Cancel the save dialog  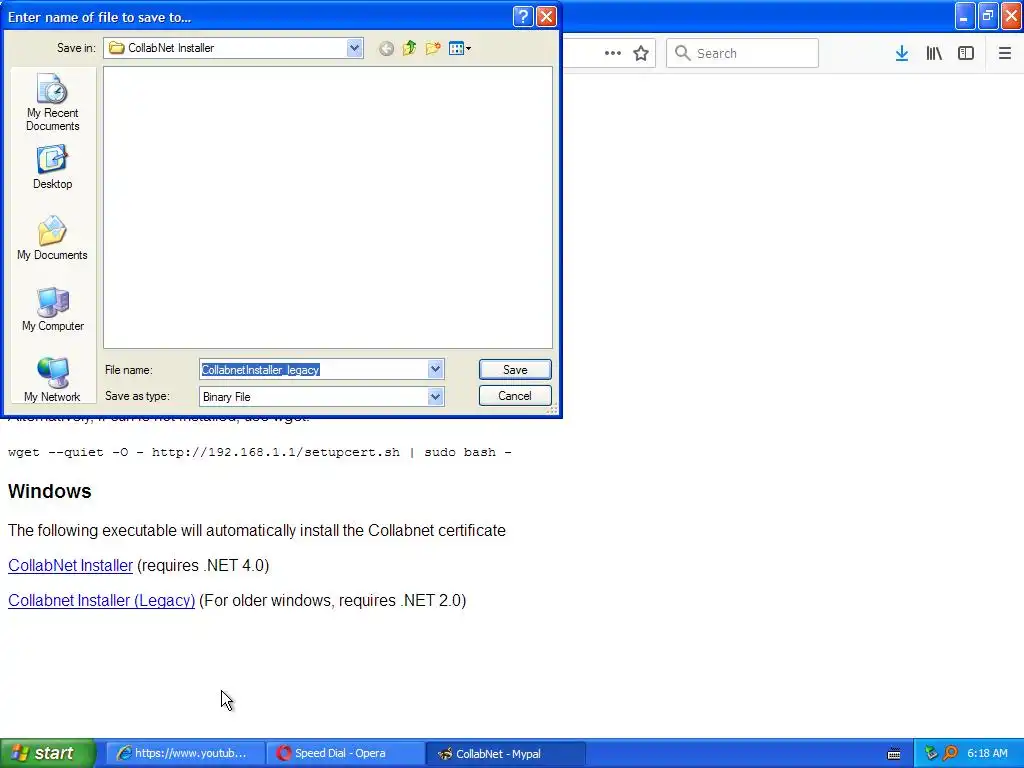tap(515, 396)
